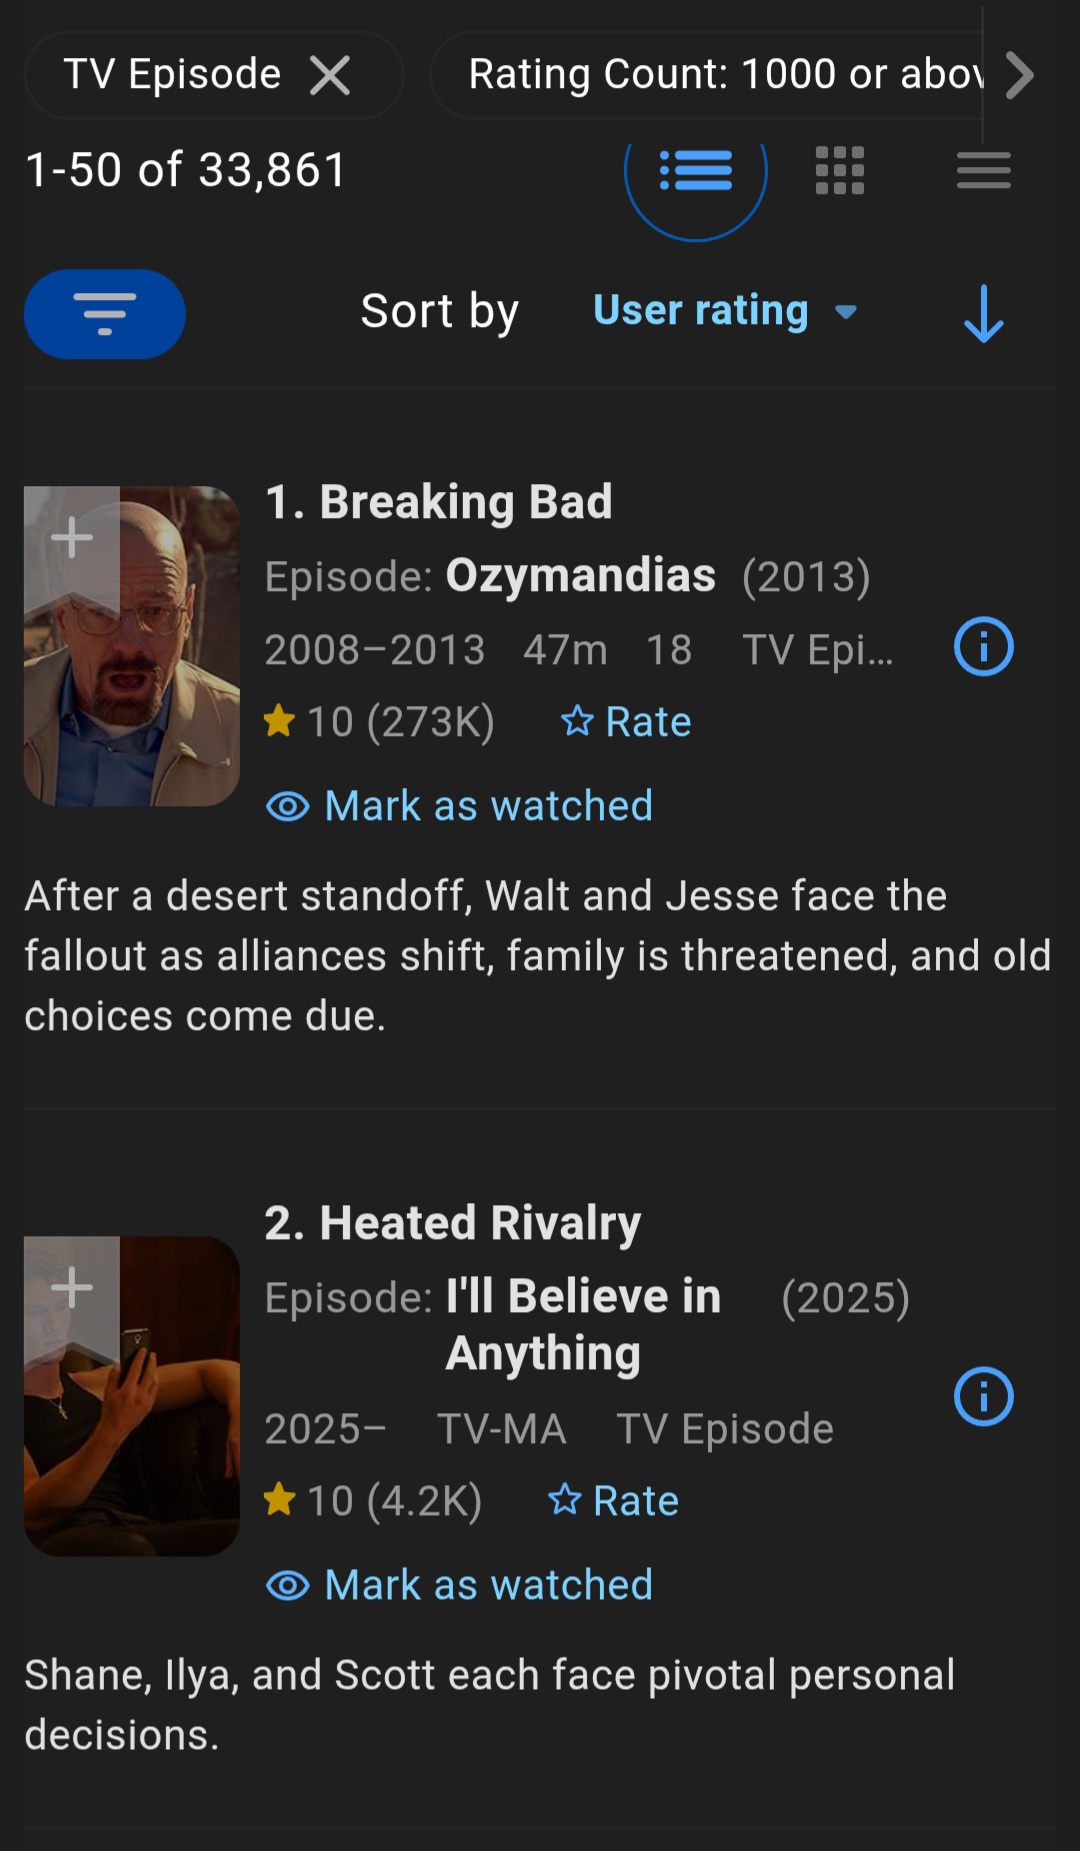
Task: Toggle sort direction arrow
Action: coord(984,314)
